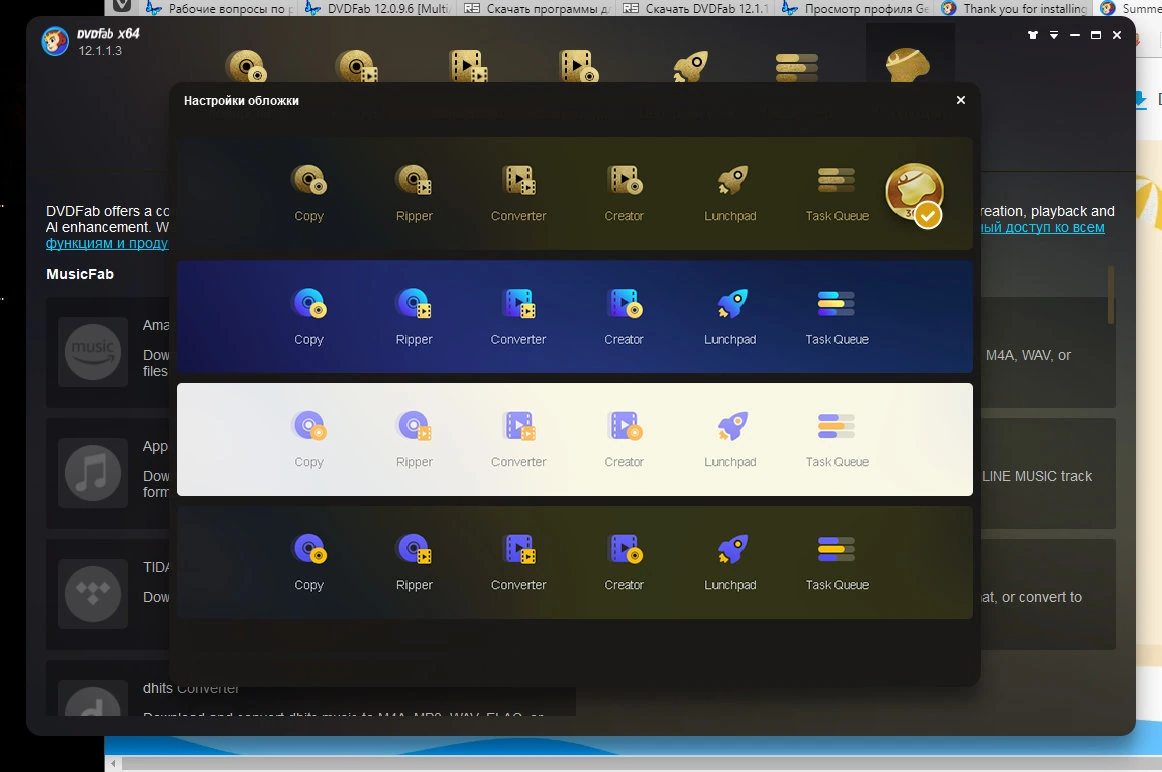
Task: Click the Converter icon in the gold theme row
Action: click(519, 180)
